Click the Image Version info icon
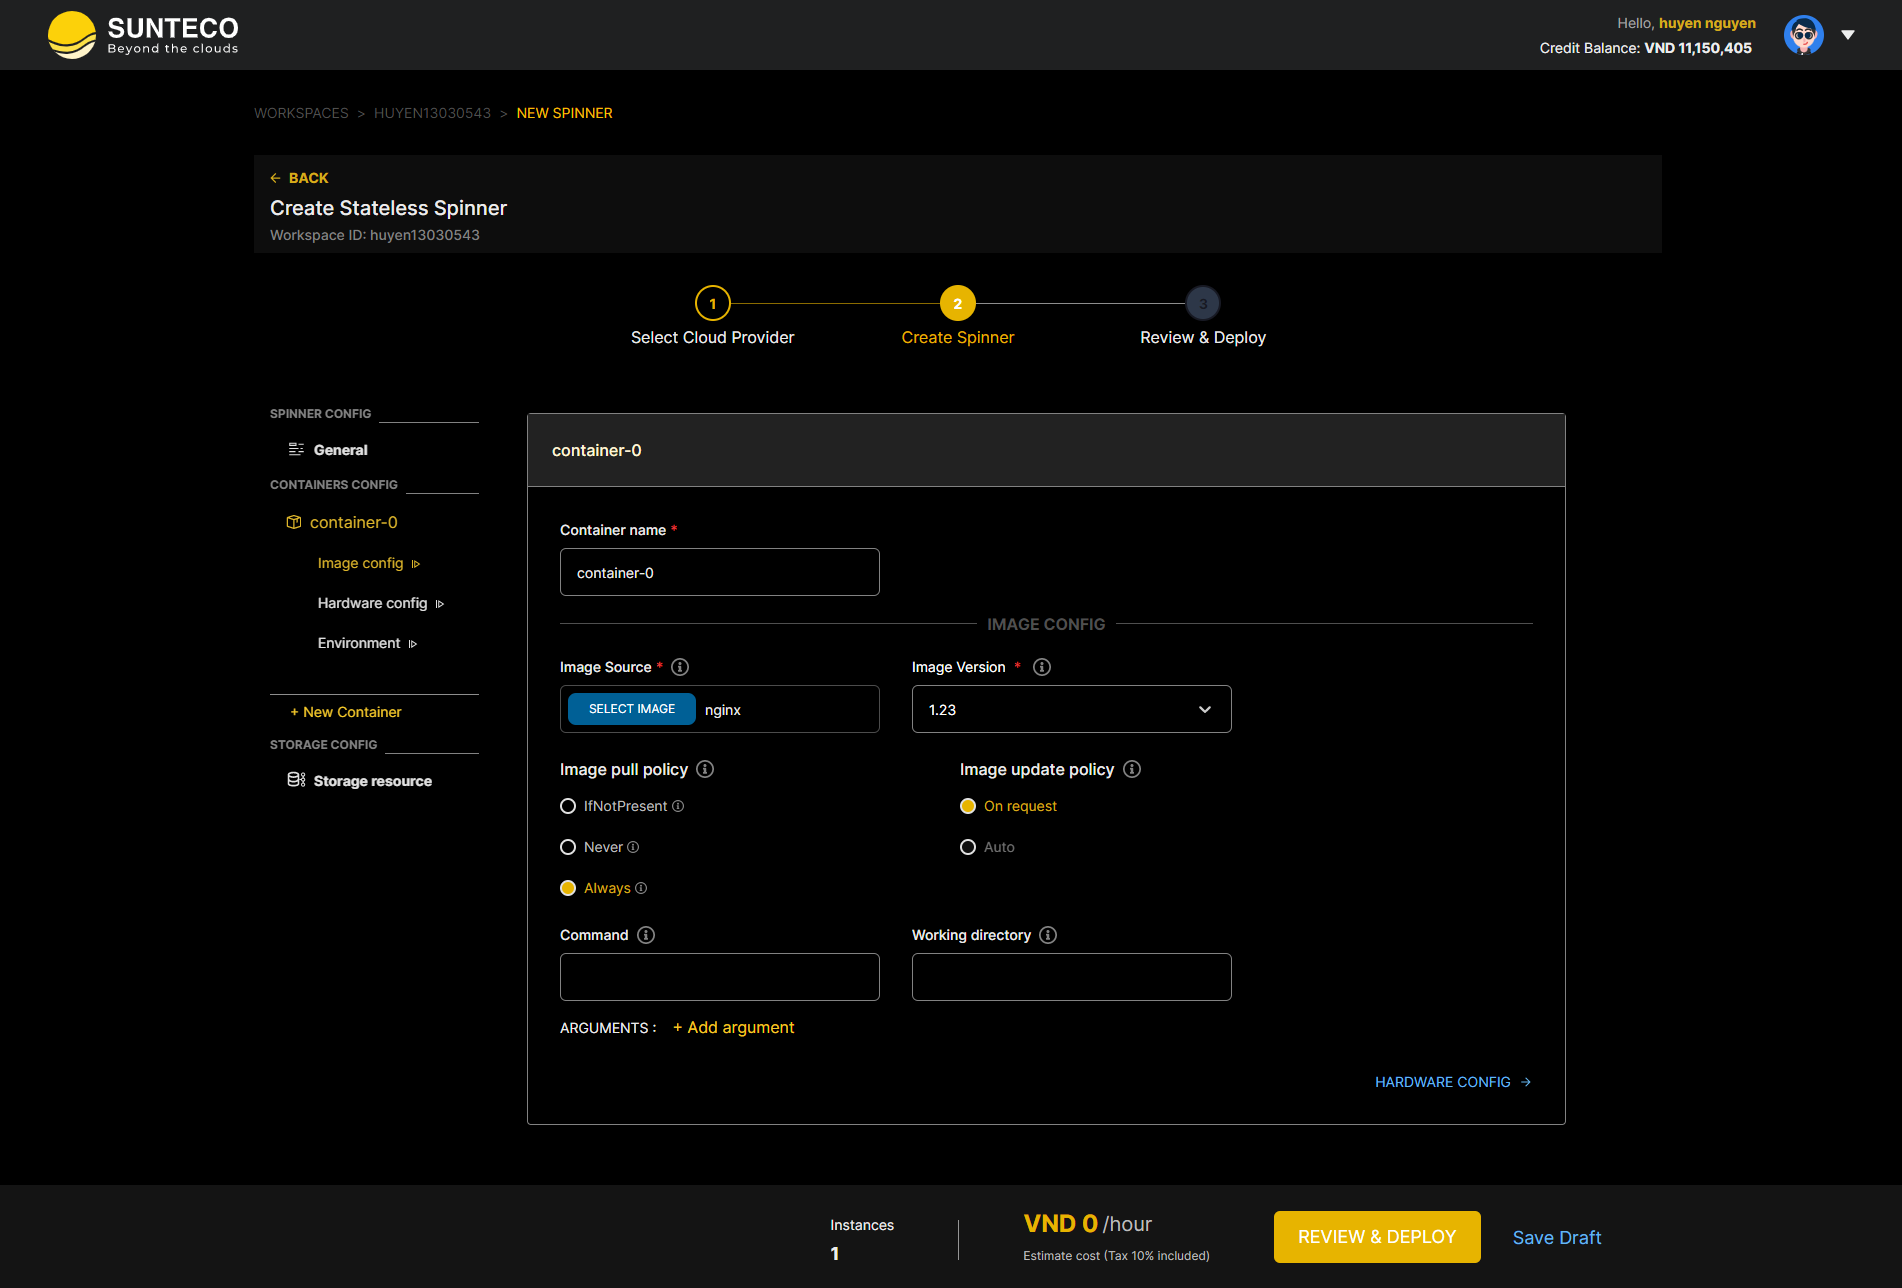The height and width of the screenshot is (1288, 1902). [1041, 667]
